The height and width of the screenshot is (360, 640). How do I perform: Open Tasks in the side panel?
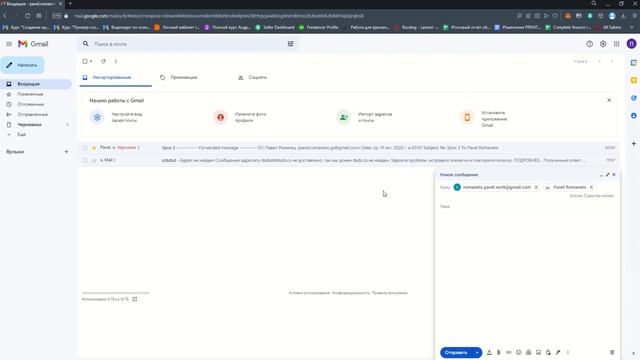[633, 98]
